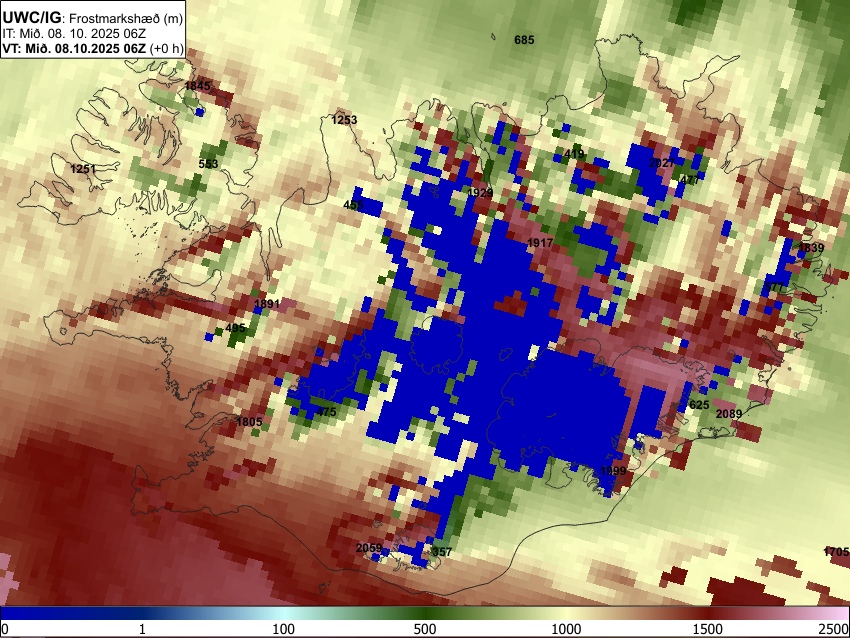This screenshot has height=638, width=850.
Task: Click the 1805 value label on the map
Action: (x=249, y=421)
